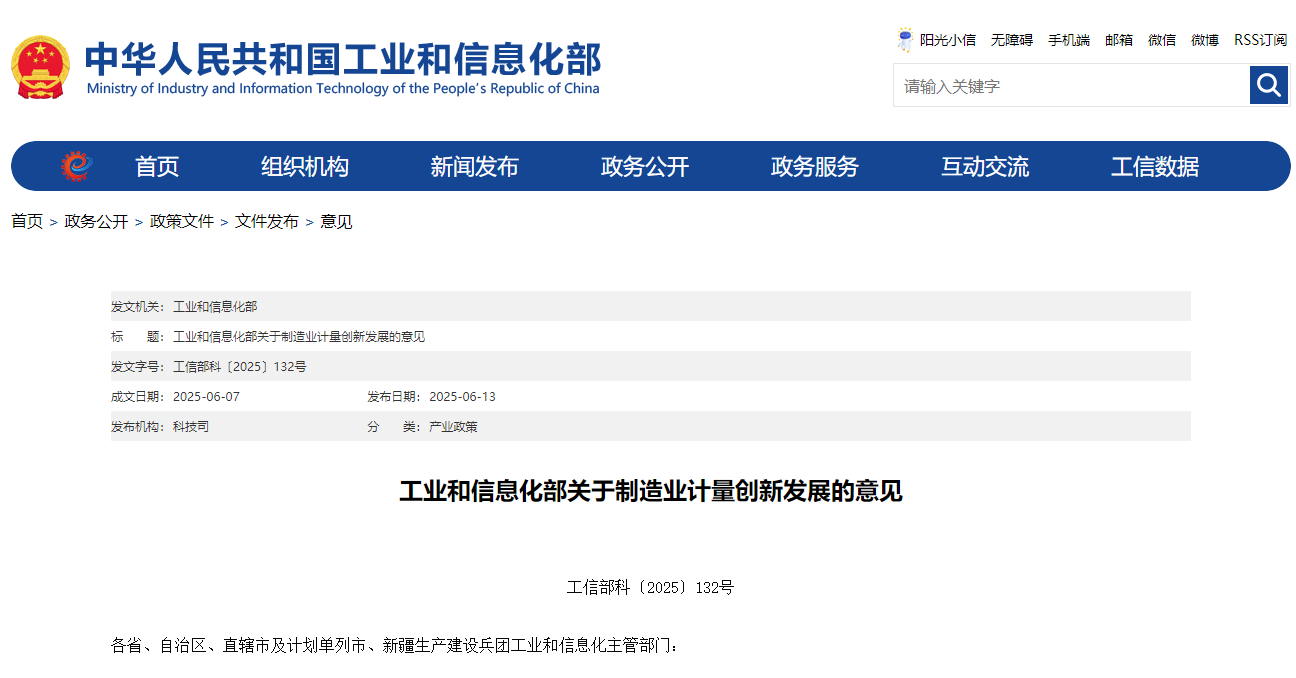Click the 分类 value 产业政策
The width and height of the screenshot is (1296, 678).
(453, 426)
